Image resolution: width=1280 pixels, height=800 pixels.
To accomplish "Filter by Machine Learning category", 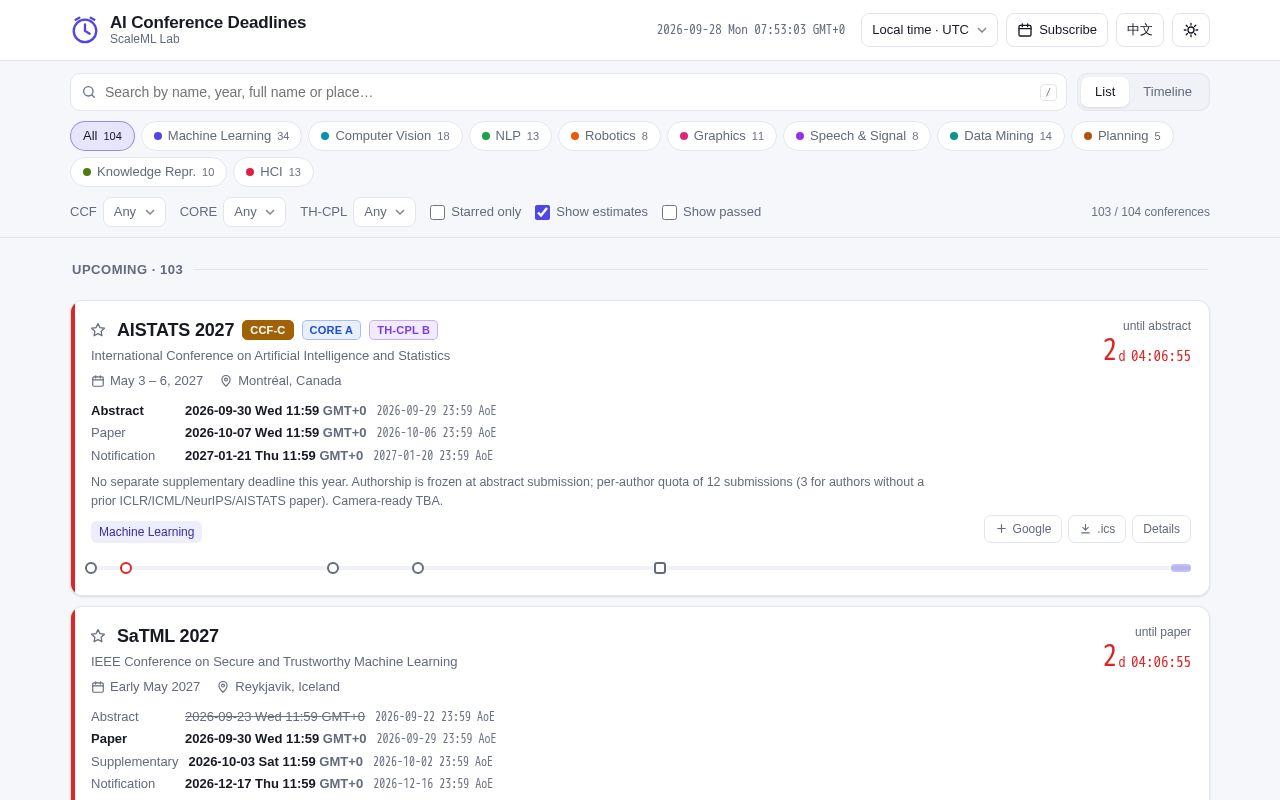I will pos(221,136).
